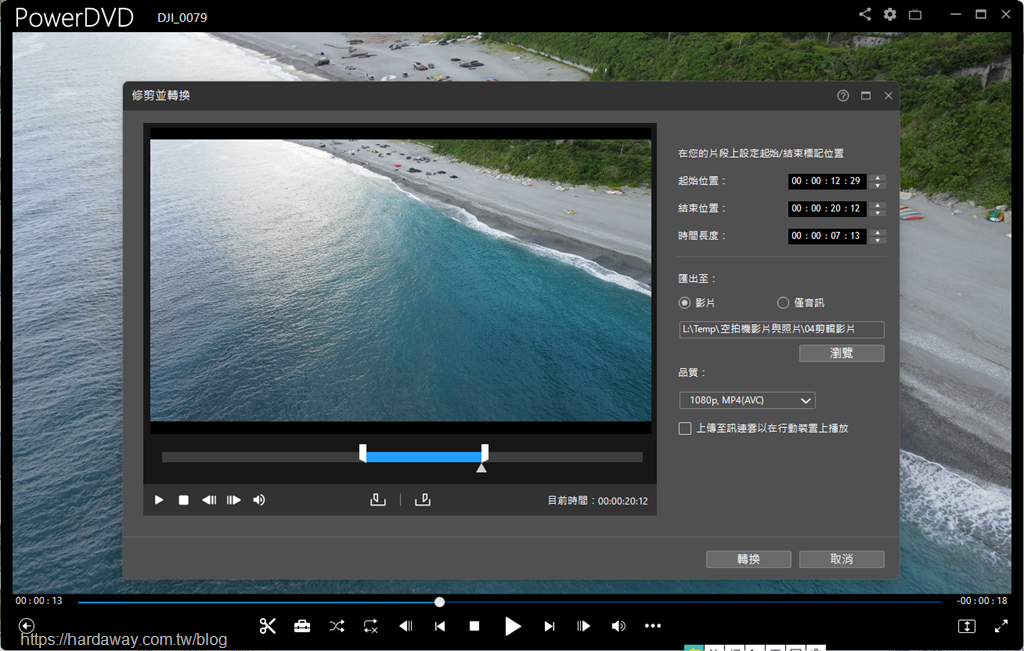The image size is (1024, 651).
Task: Close the trim and convert dialog
Action: pos(888,96)
